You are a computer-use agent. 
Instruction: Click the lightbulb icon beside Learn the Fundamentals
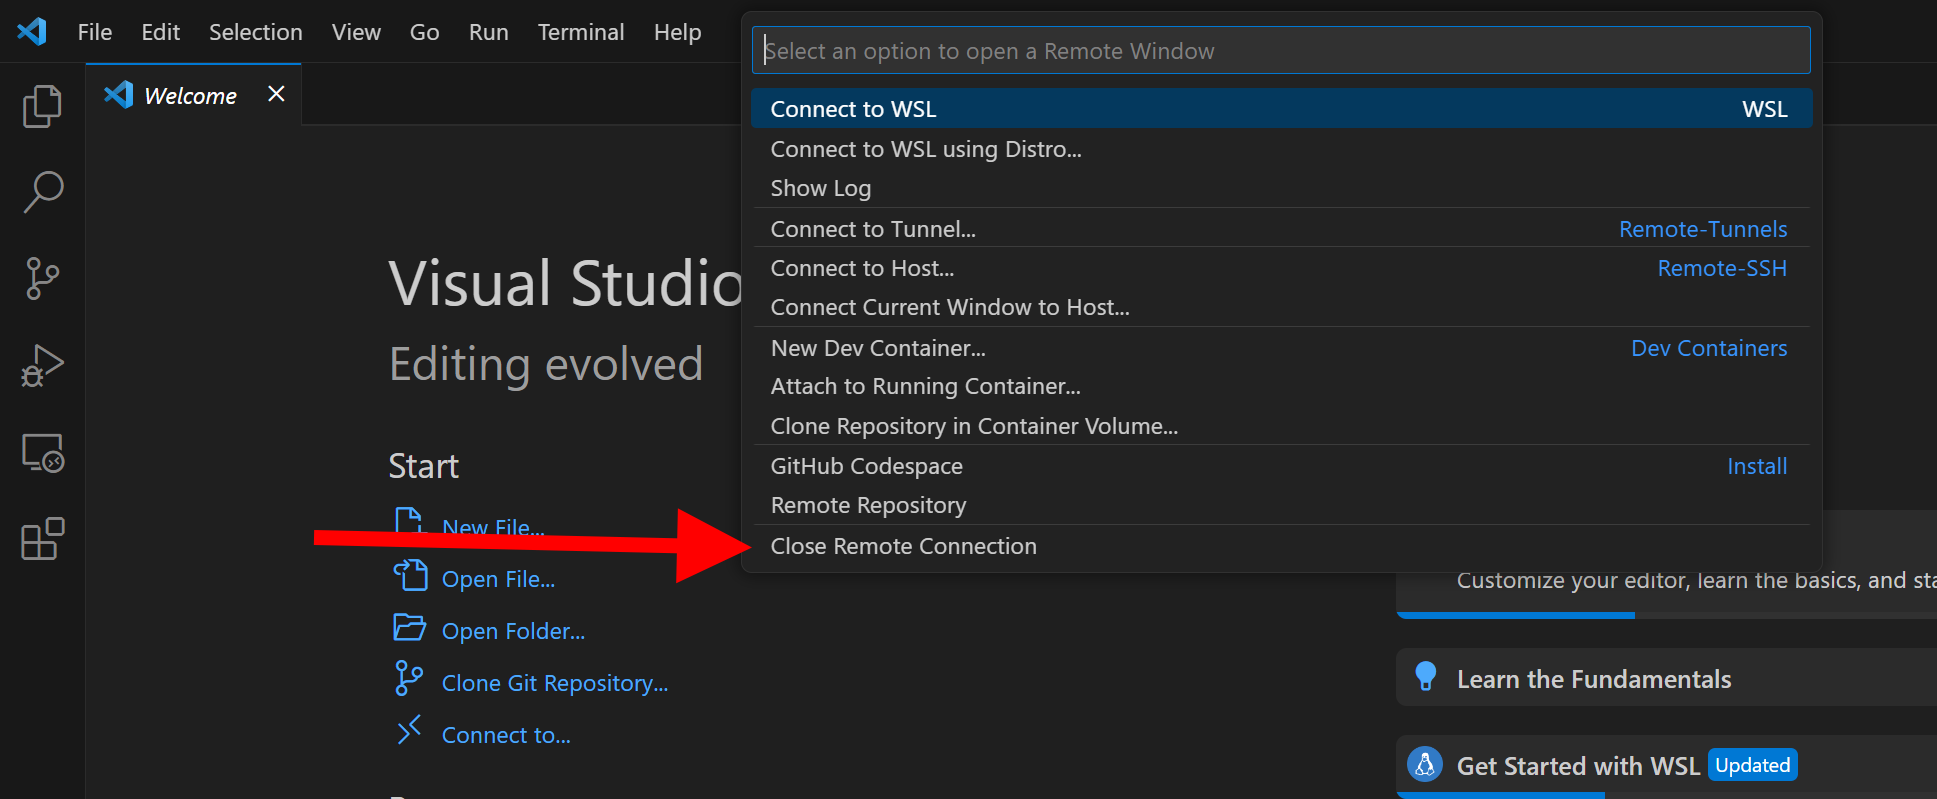tap(1426, 677)
